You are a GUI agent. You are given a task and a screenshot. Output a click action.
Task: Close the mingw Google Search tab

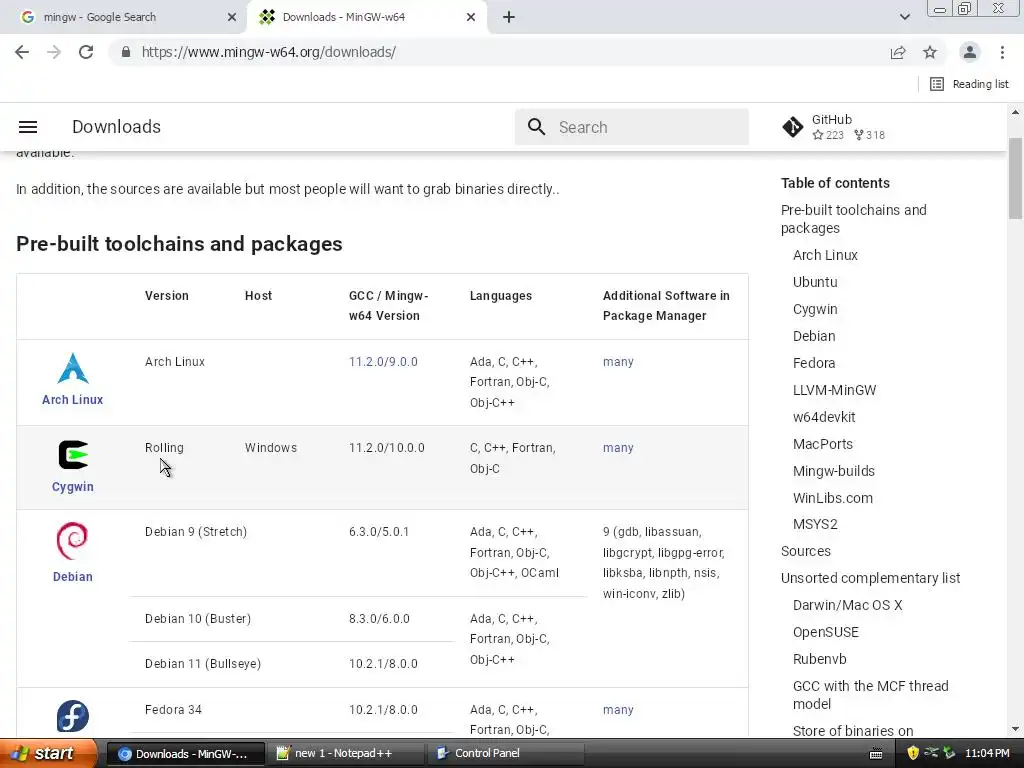[231, 17]
